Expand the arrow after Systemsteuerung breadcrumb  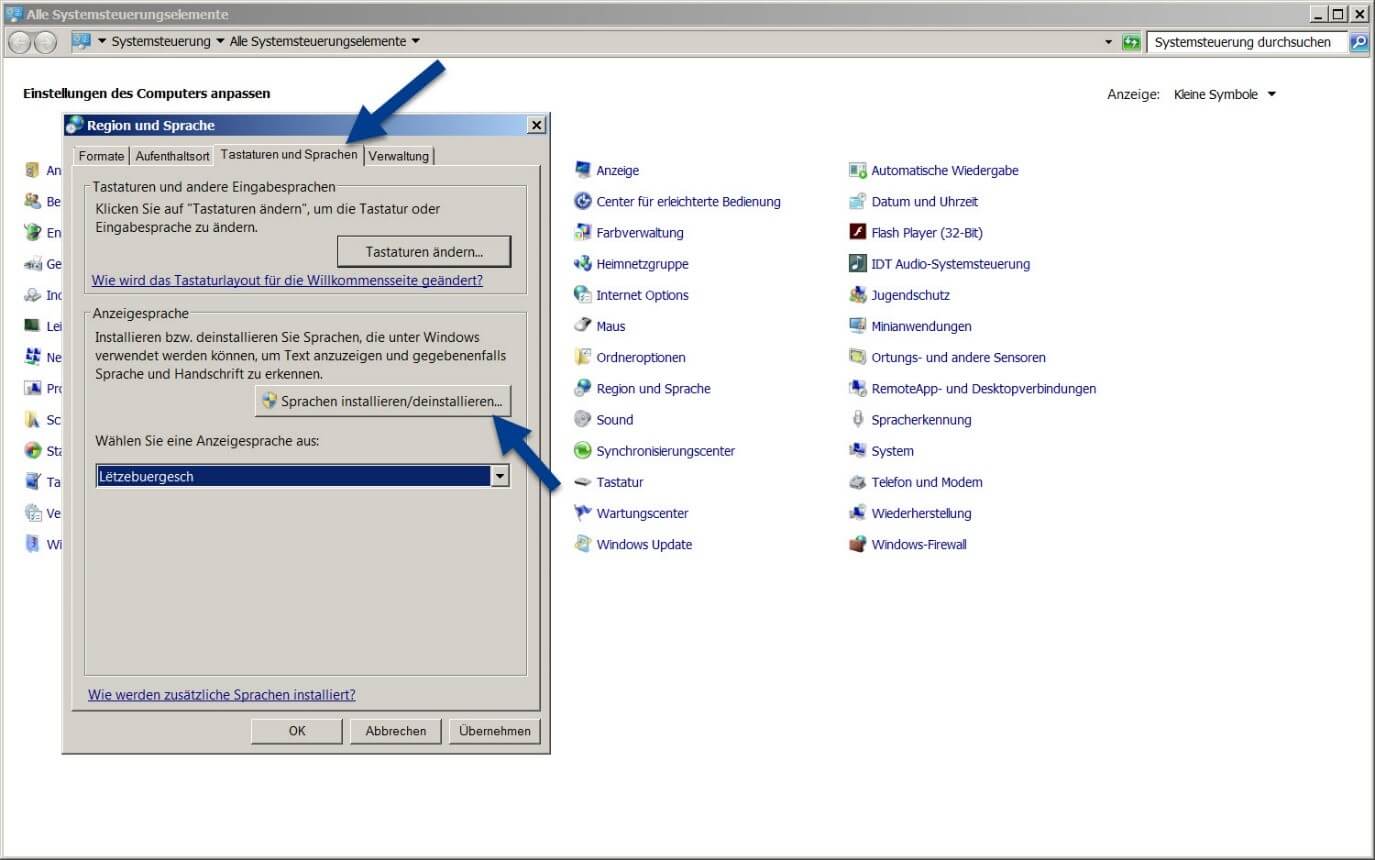[219, 42]
